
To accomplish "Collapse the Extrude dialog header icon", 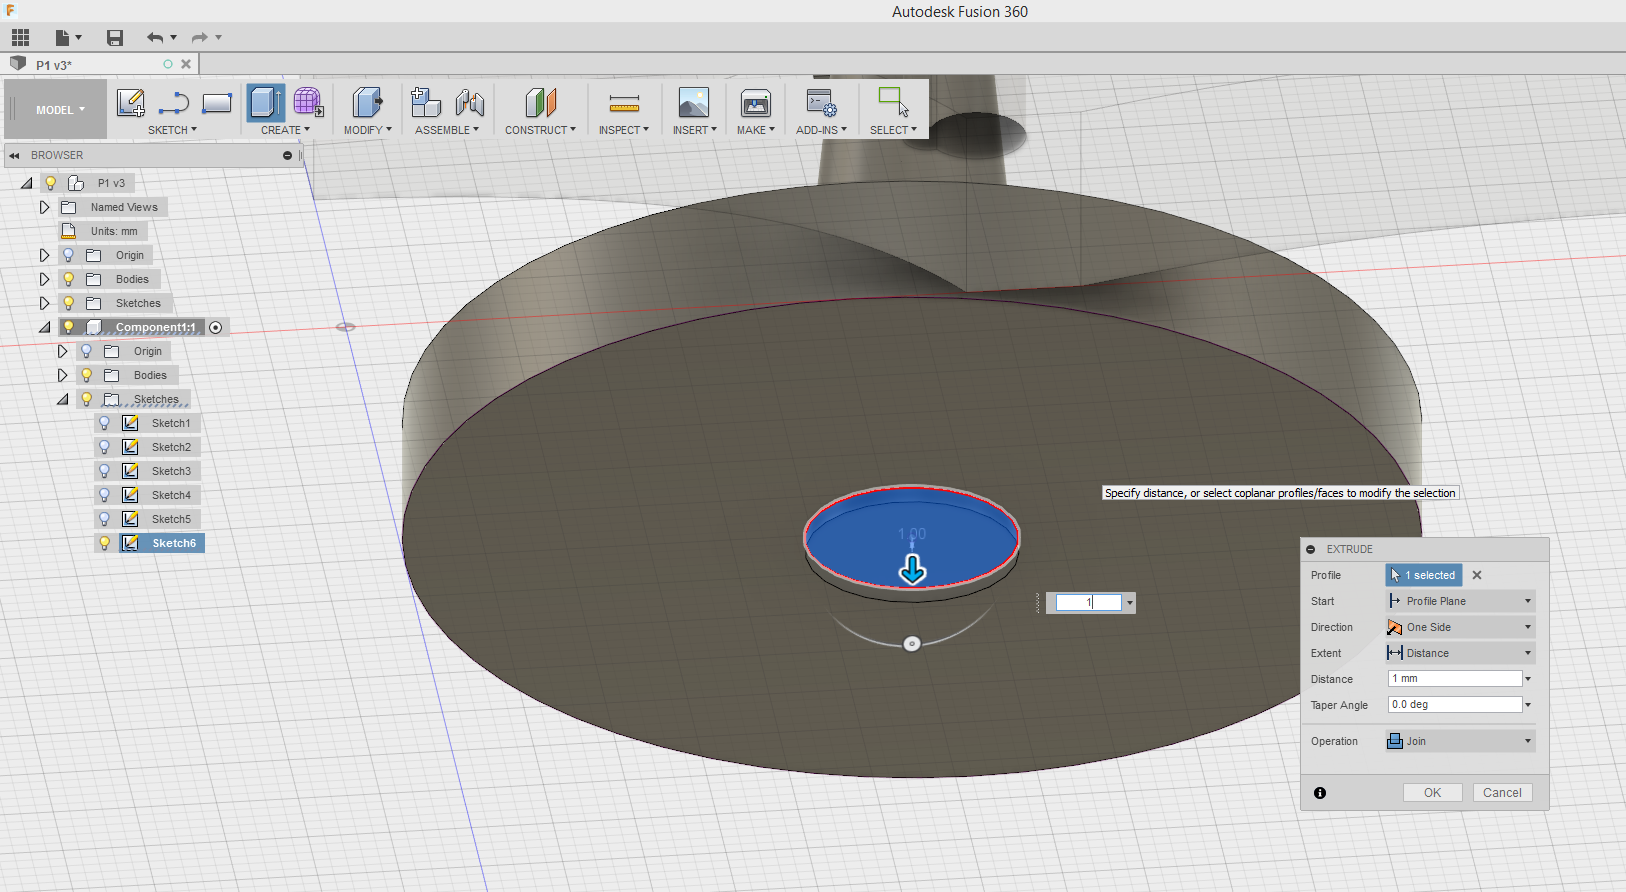I will click(1311, 549).
